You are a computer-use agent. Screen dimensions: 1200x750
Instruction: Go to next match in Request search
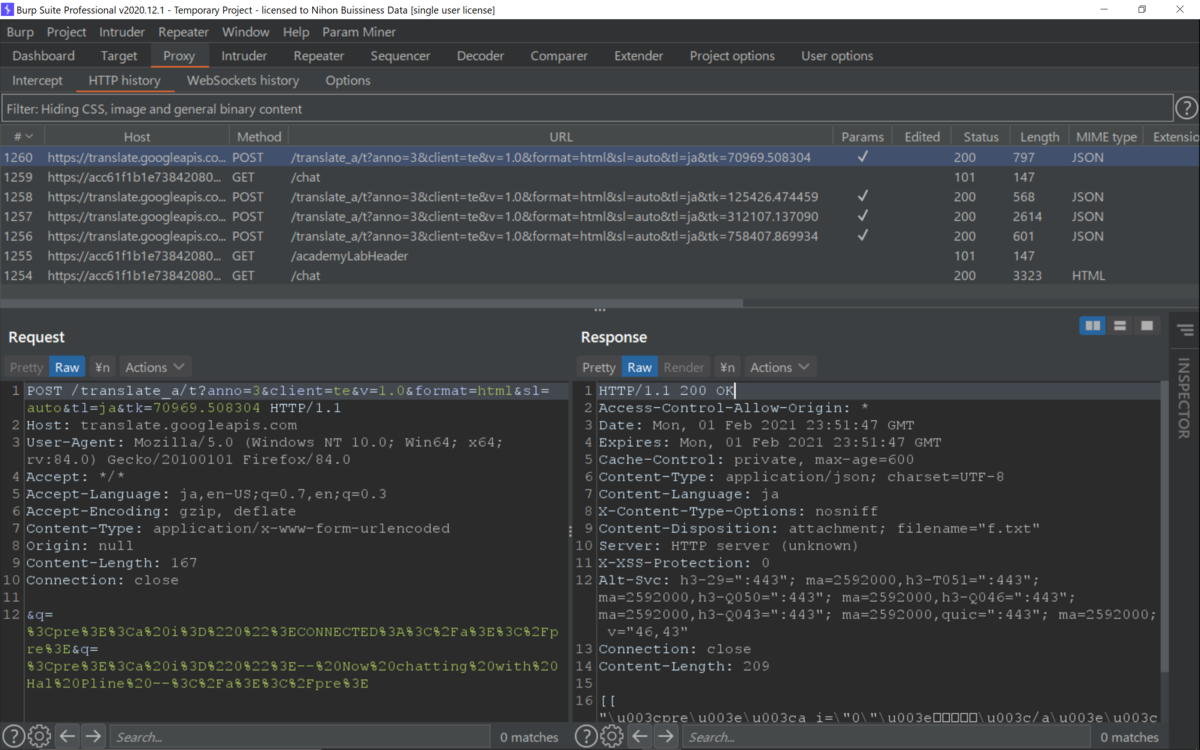[x=93, y=737]
